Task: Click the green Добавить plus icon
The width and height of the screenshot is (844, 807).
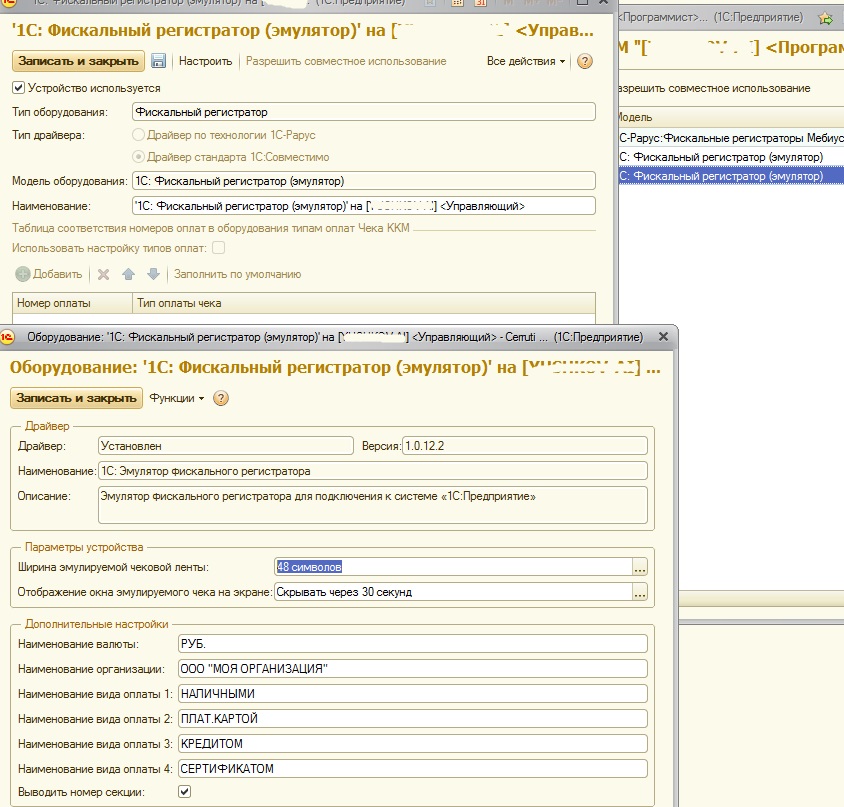Action: tap(23, 274)
